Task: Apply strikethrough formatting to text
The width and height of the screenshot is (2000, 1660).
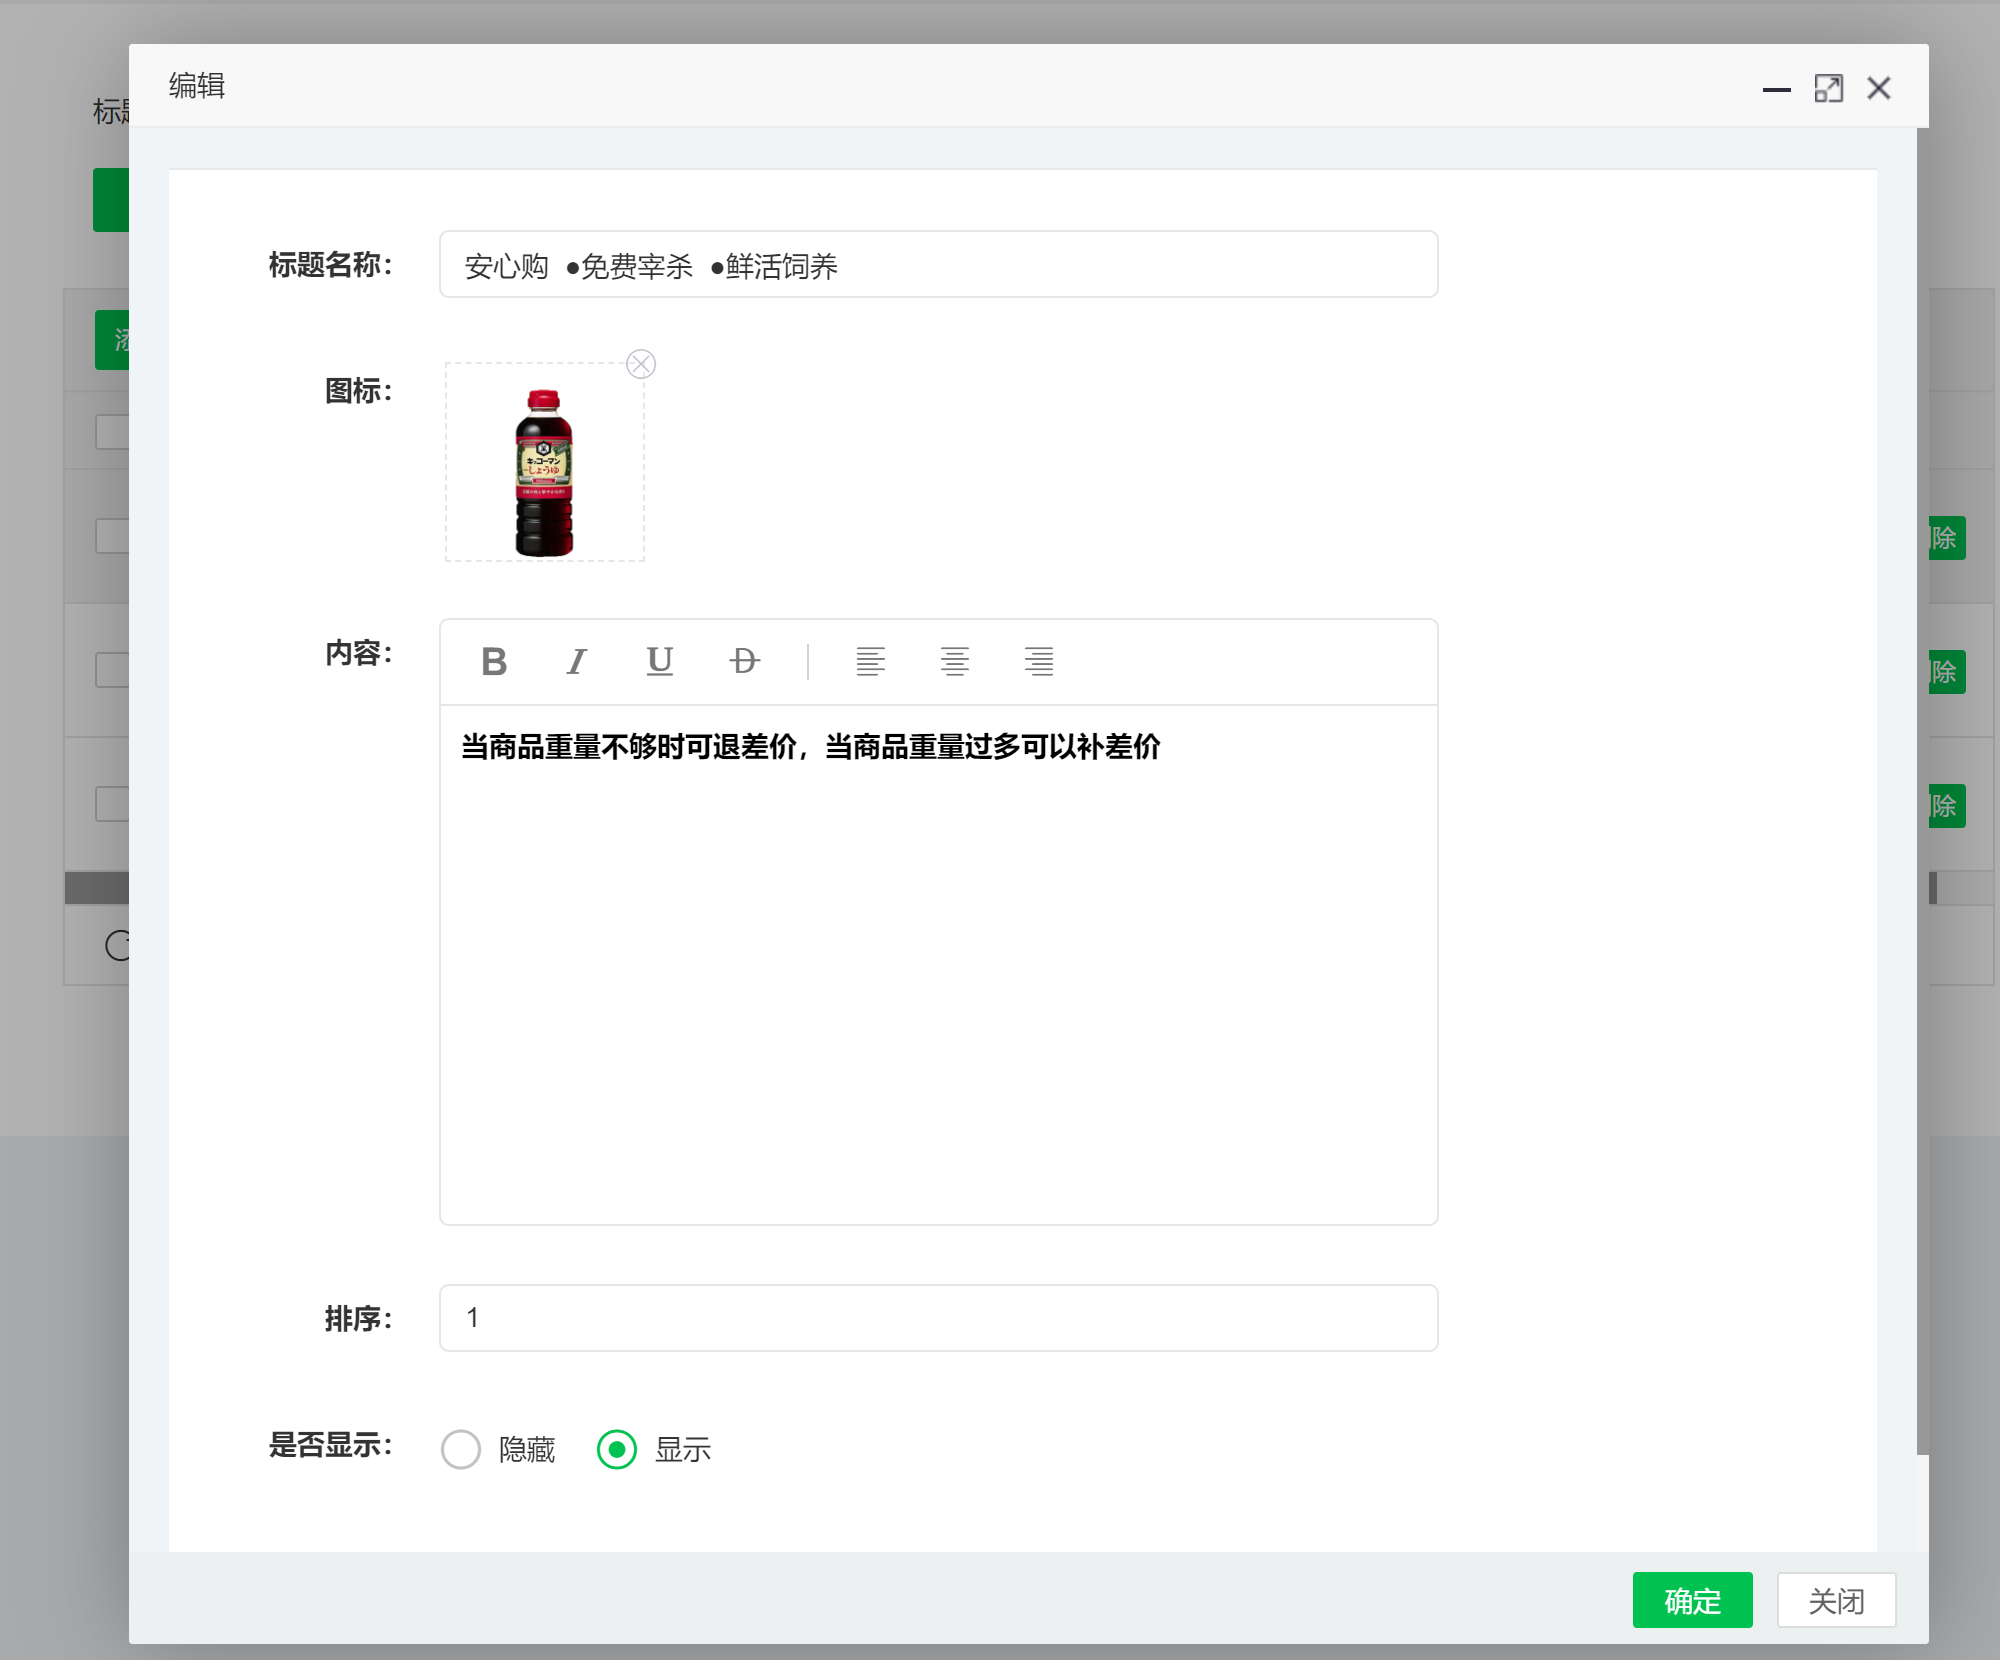Action: pyautogui.click(x=744, y=661)
